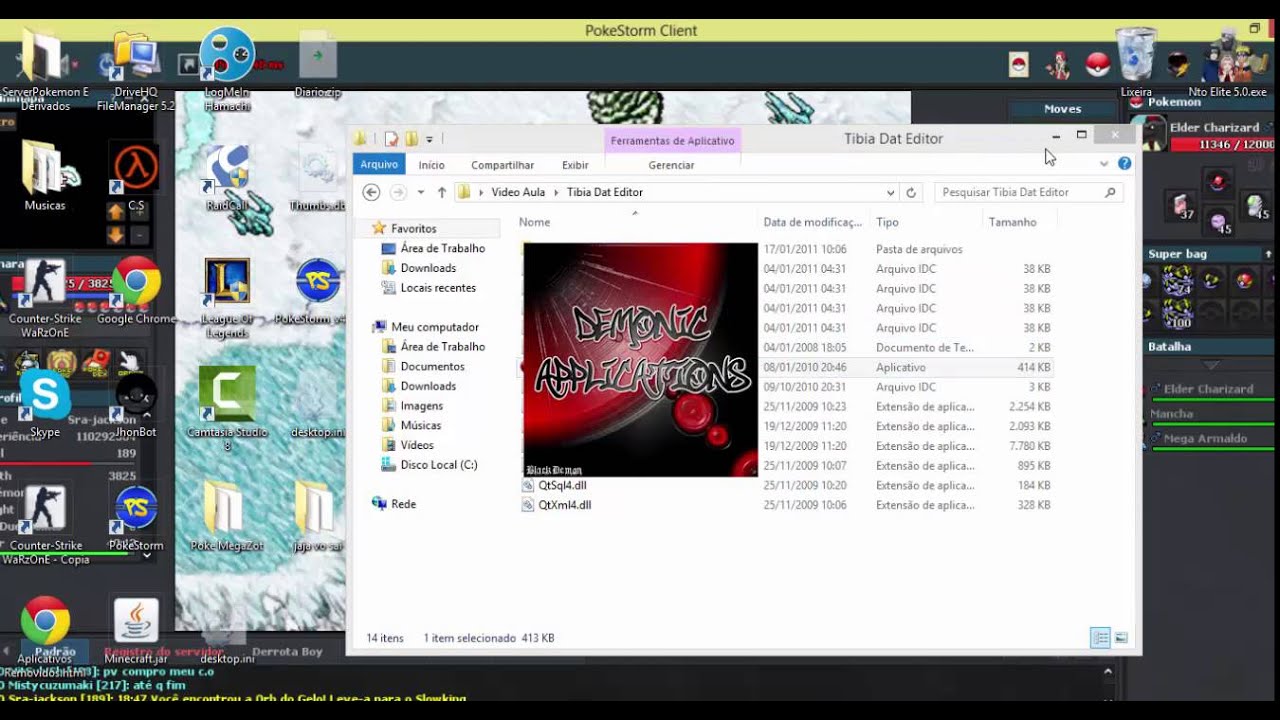The height and width of the screenshot is (720, 1280).
Task: Sort files by Tamanho column
Action: point(1013,222)
